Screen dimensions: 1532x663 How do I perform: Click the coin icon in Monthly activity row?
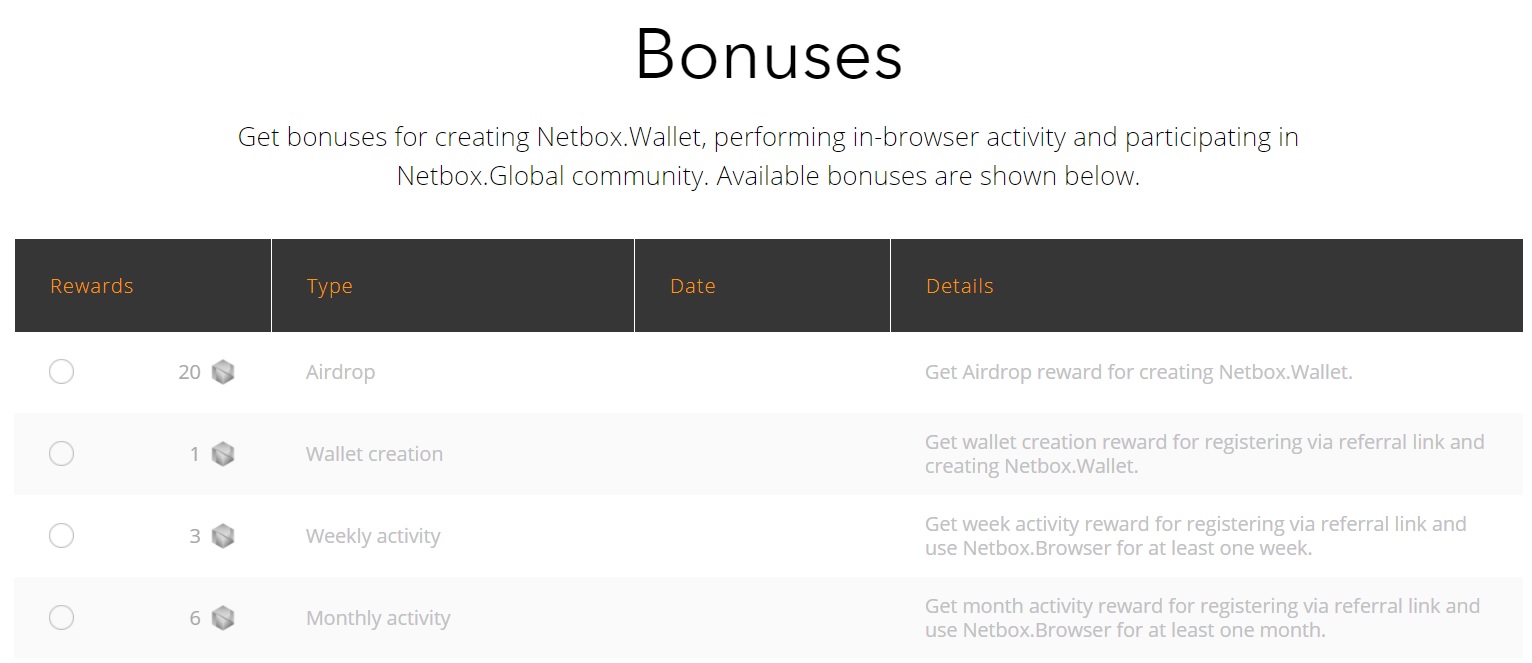click(x=223, y=619)
